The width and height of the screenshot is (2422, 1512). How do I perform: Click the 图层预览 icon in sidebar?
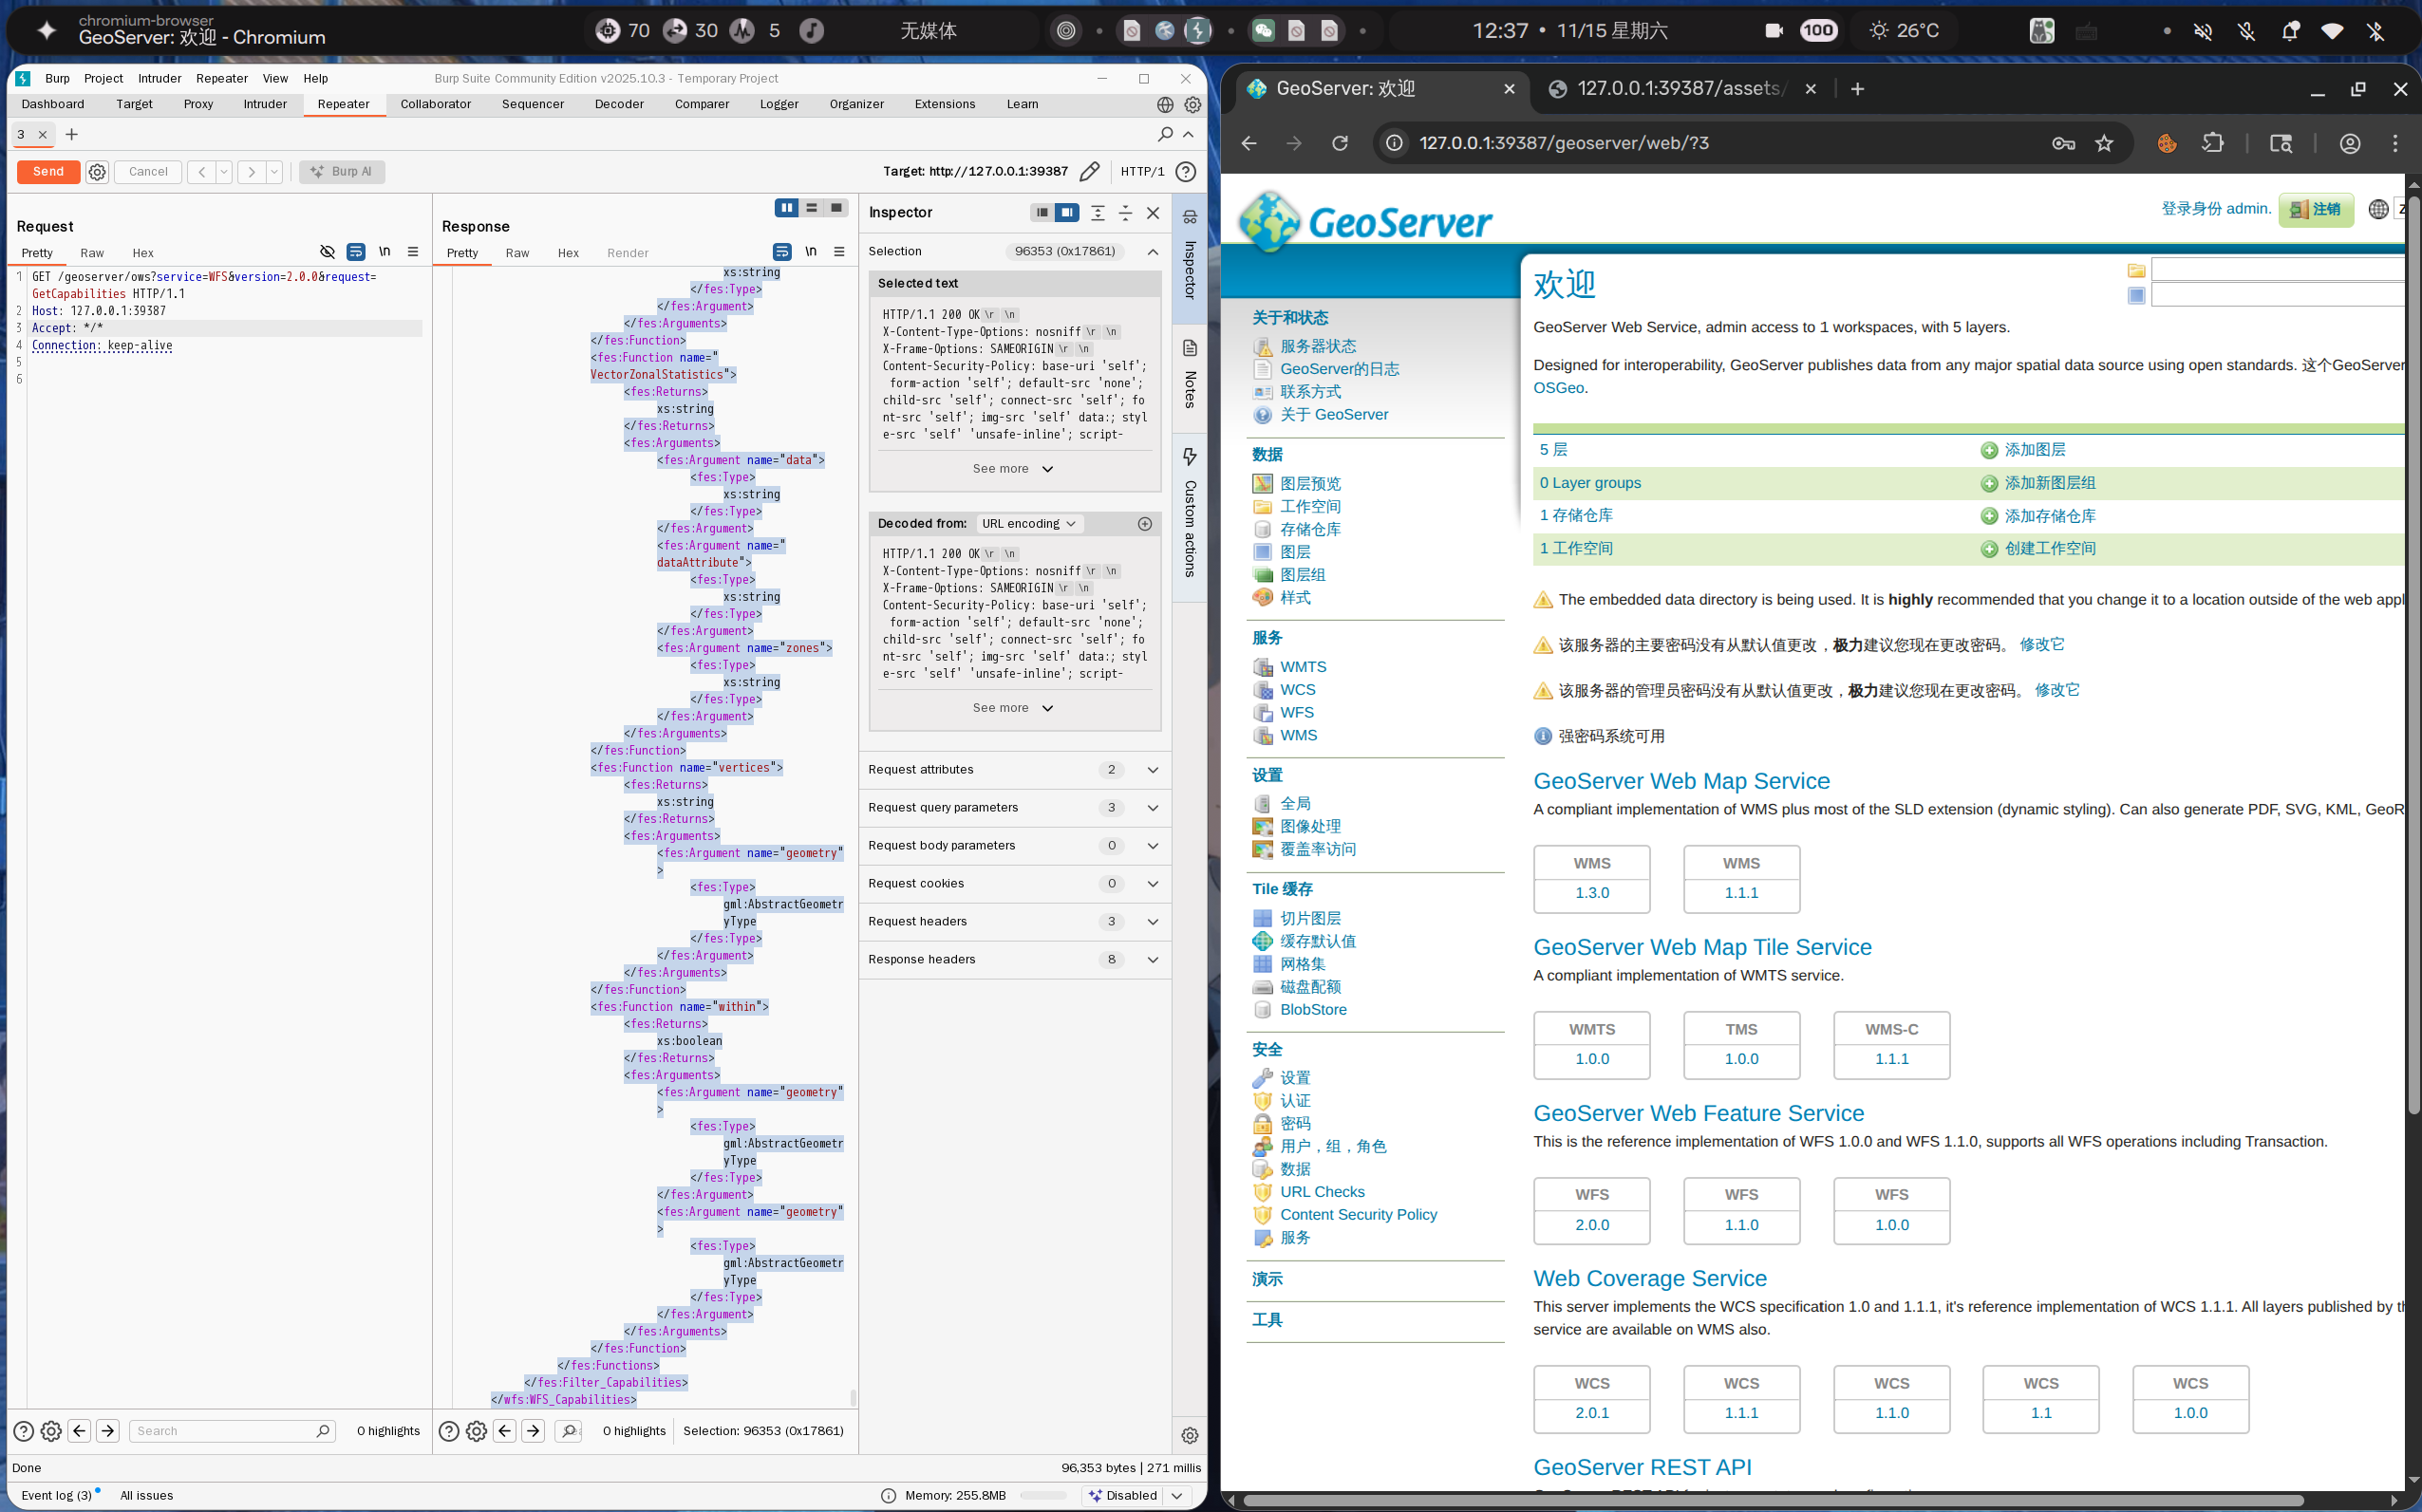(1262, 484)
